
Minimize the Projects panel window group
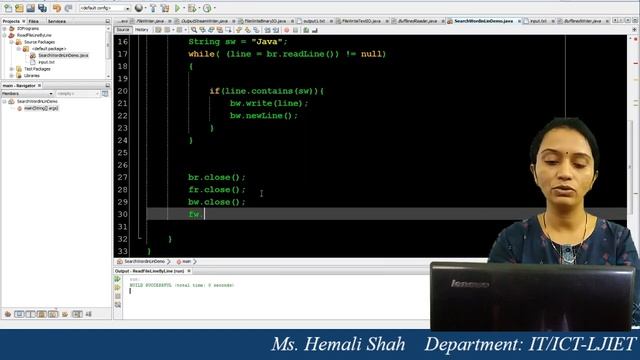pos(108,21)
